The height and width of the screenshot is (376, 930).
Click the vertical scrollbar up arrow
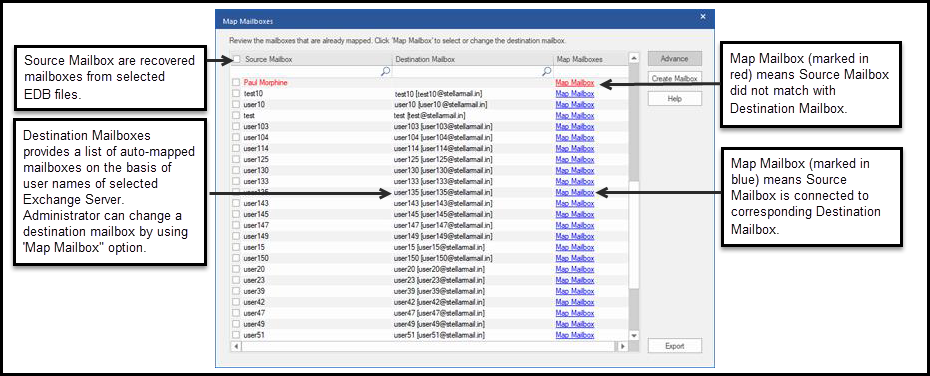click(633, 58)
